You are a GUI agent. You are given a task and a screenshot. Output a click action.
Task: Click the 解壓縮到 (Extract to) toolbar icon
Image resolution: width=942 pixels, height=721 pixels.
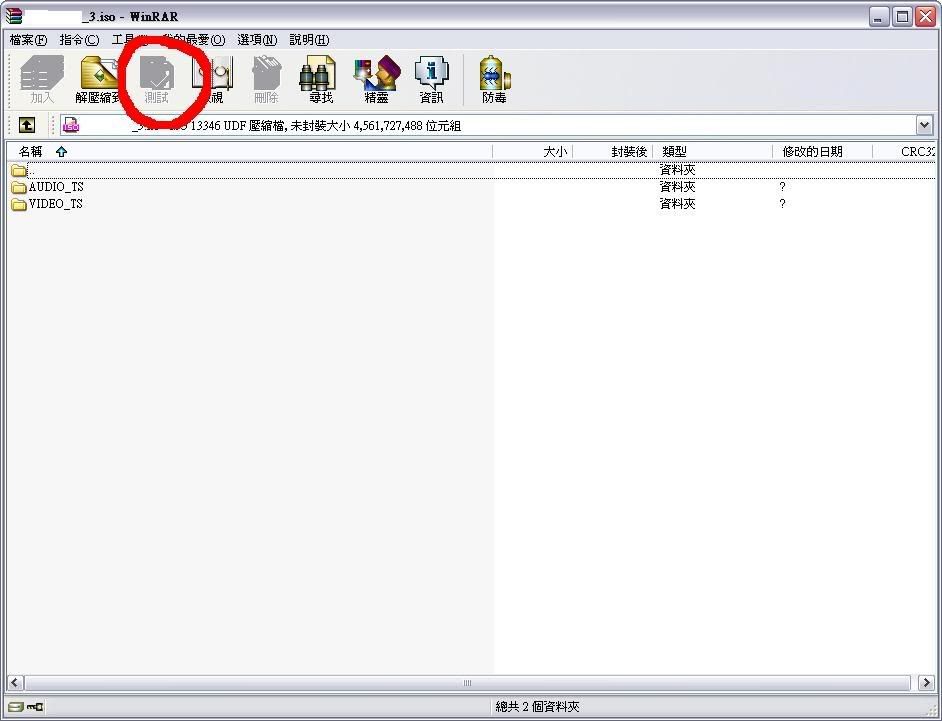[99, 79]
